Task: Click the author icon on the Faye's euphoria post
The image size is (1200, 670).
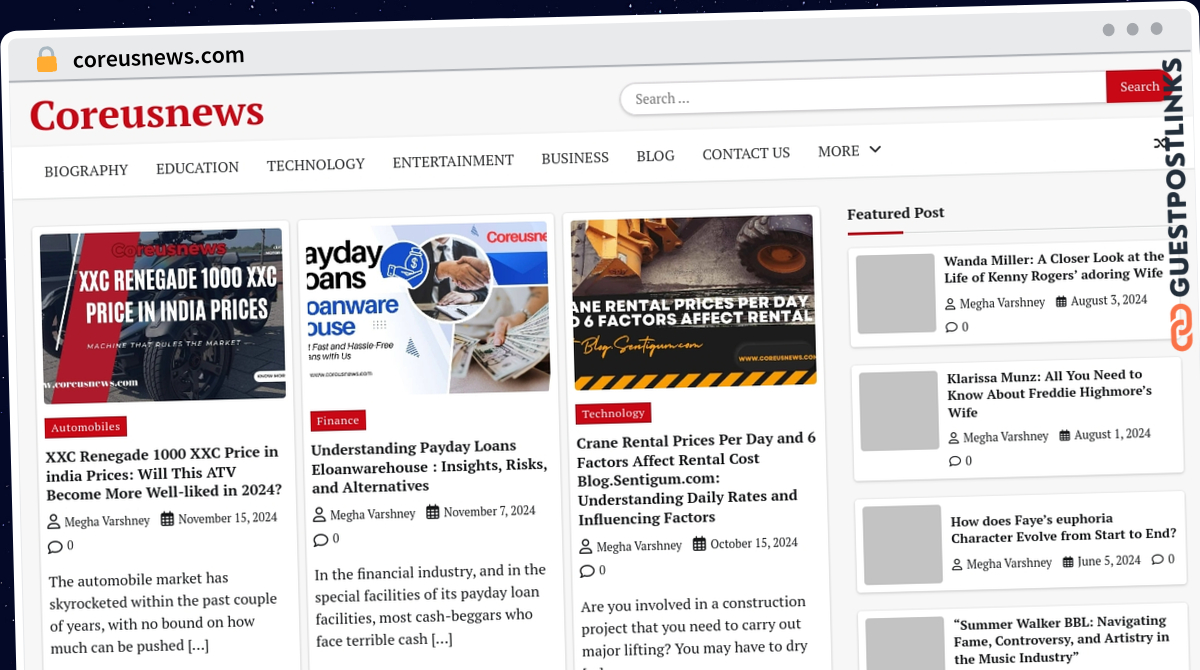Action: click(x=957, y=565)
